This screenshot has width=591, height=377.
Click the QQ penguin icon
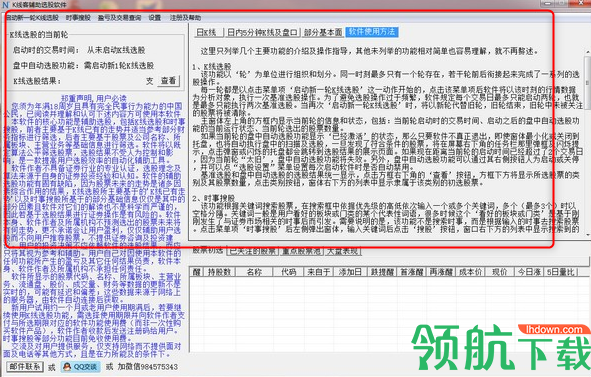[67, 367]
